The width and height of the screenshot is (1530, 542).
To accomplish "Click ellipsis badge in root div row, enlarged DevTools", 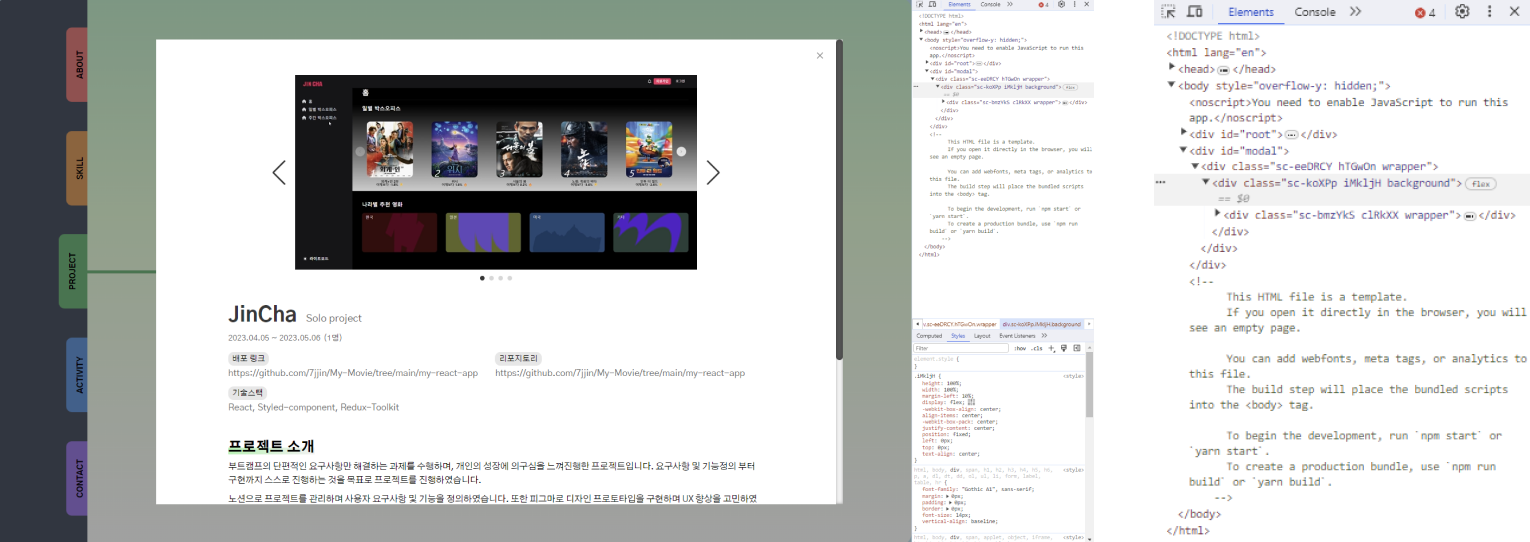I will coord(1291,135).
